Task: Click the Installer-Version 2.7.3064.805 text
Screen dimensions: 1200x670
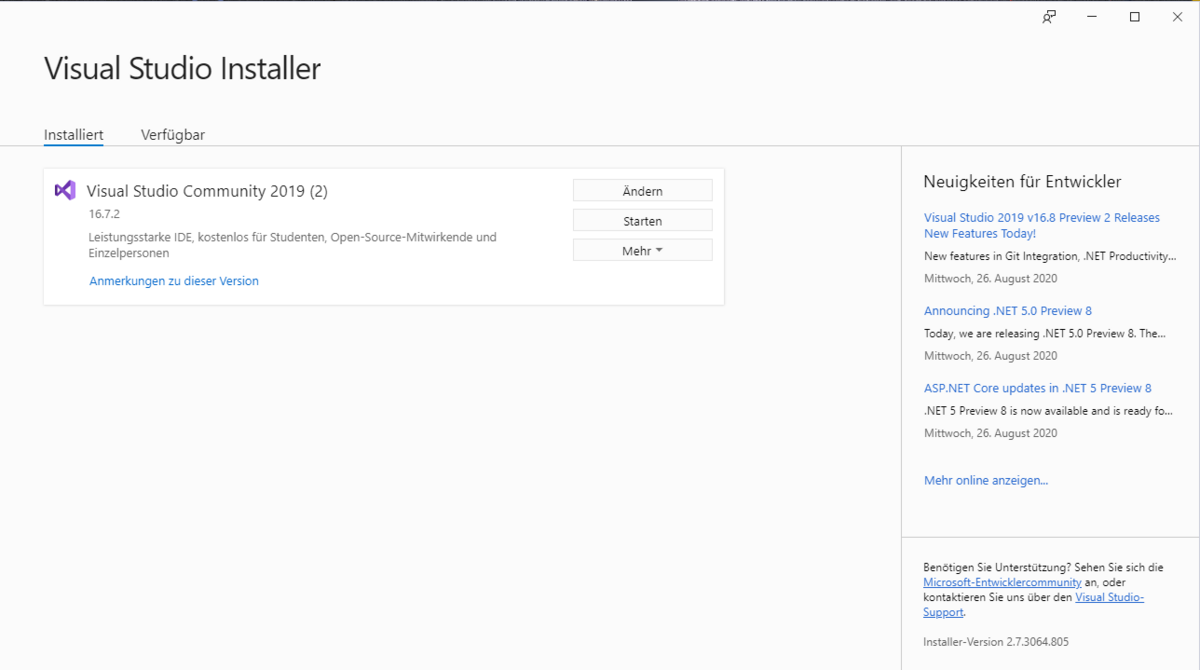Action: point(995,642)
